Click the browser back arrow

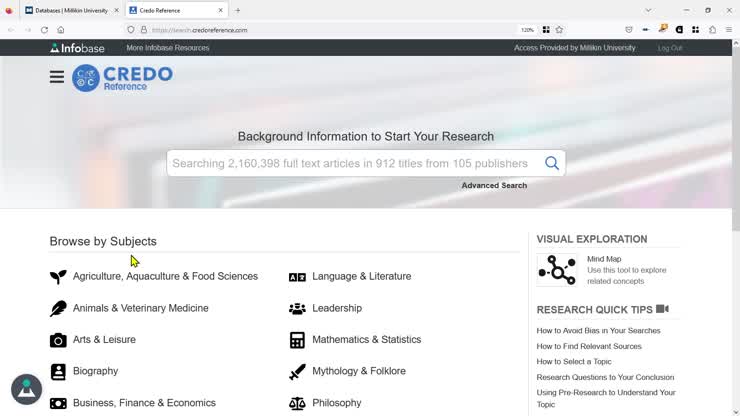tap(11, 30)
